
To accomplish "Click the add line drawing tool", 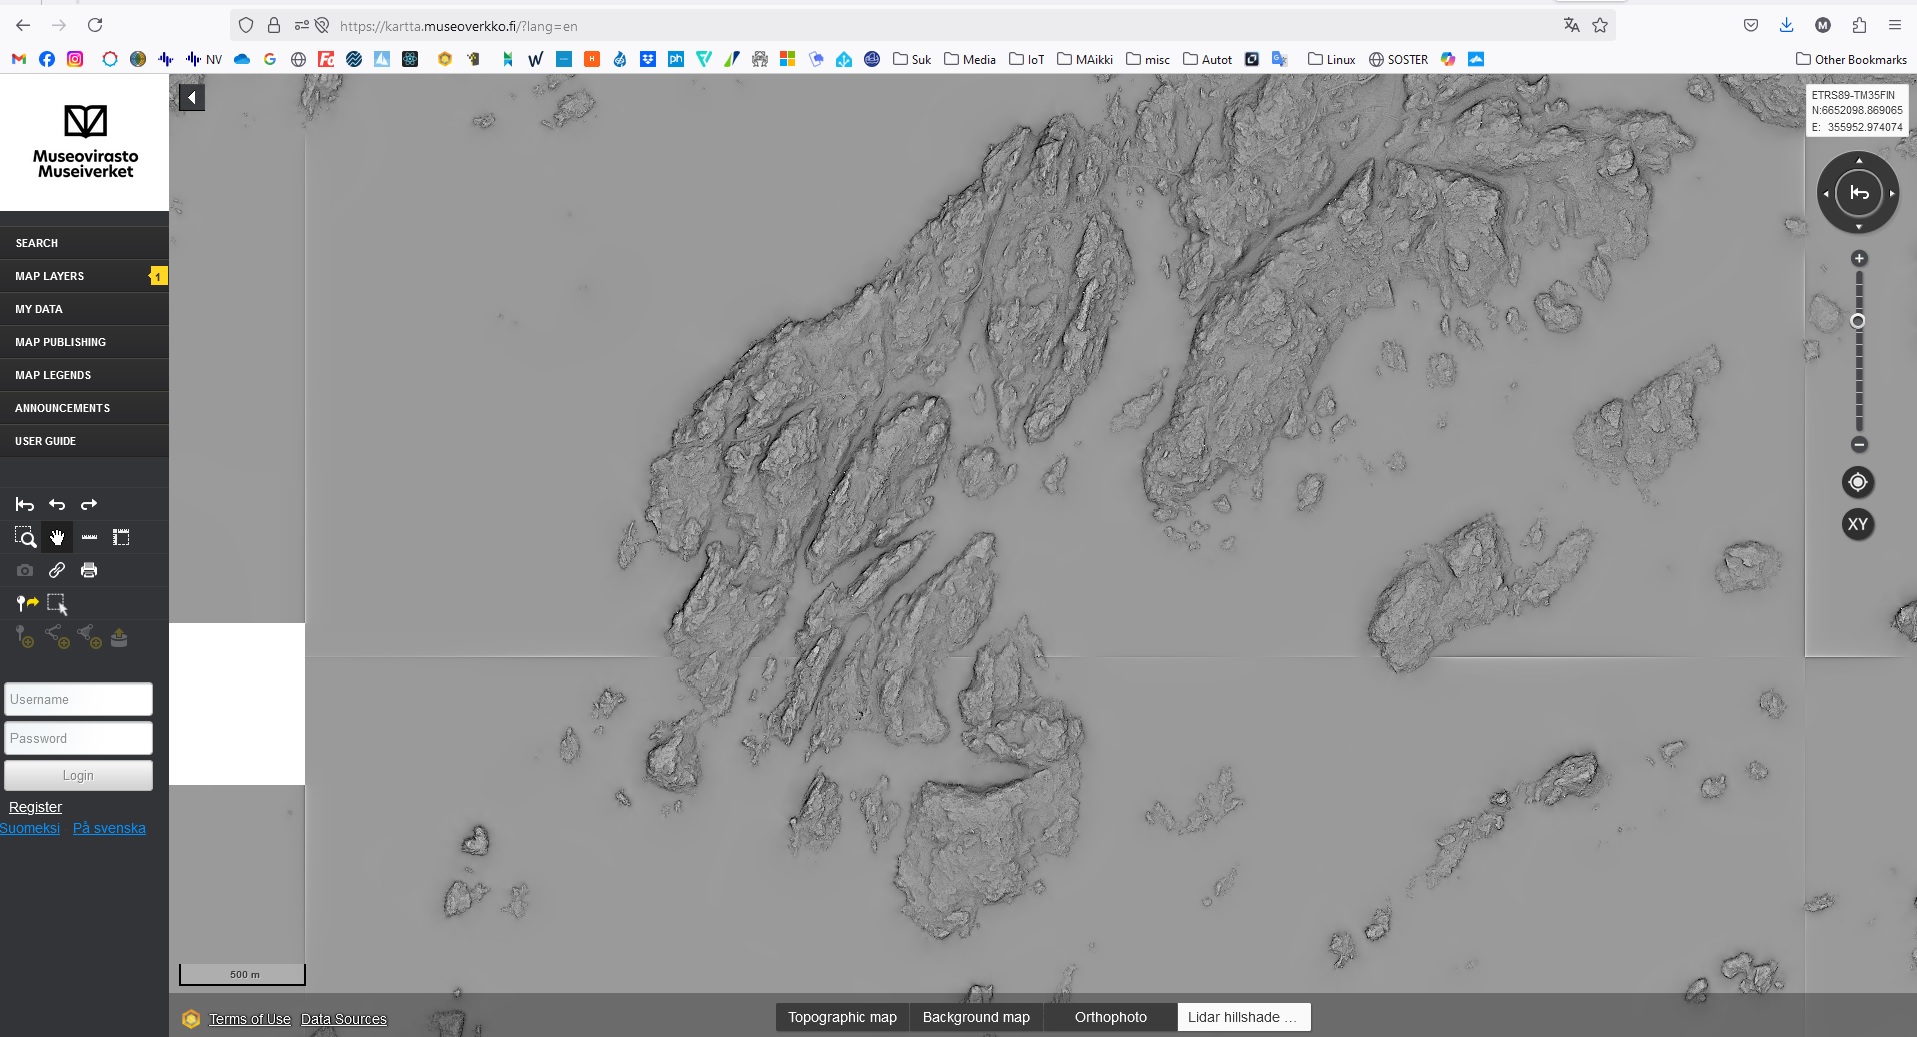I will click(x=57, y=636).
